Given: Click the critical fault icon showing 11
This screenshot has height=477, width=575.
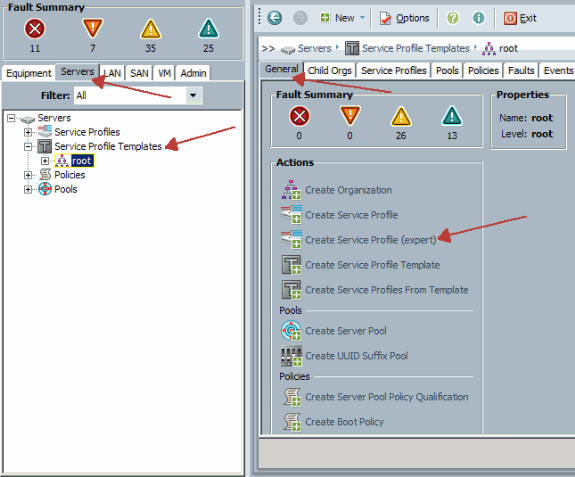Looking at the screenshot, I should [x=35, y=29].
